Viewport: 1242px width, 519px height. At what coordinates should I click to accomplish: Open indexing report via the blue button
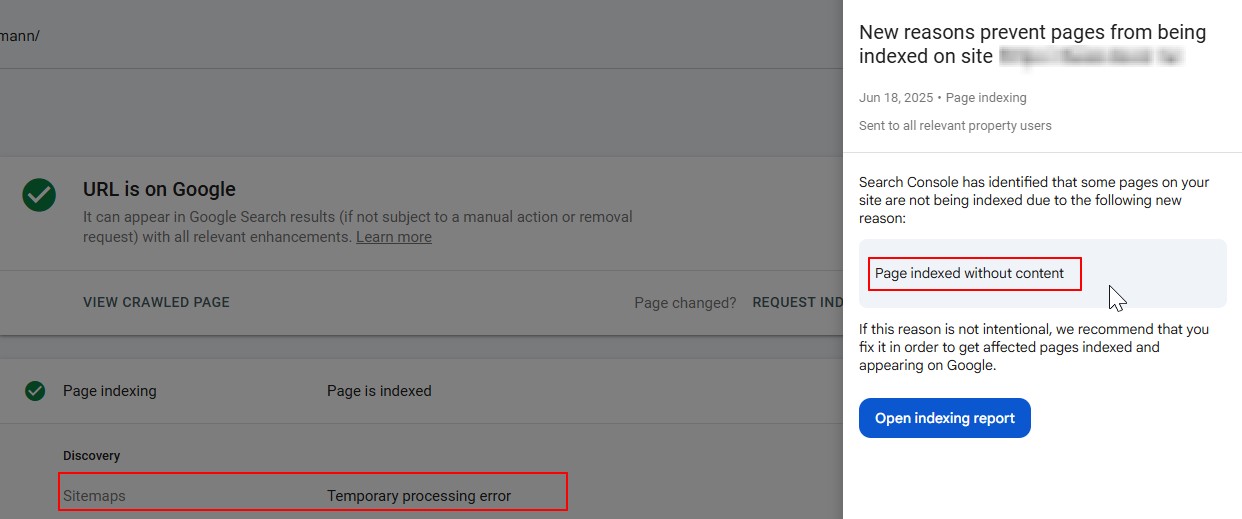click(944, 418)
